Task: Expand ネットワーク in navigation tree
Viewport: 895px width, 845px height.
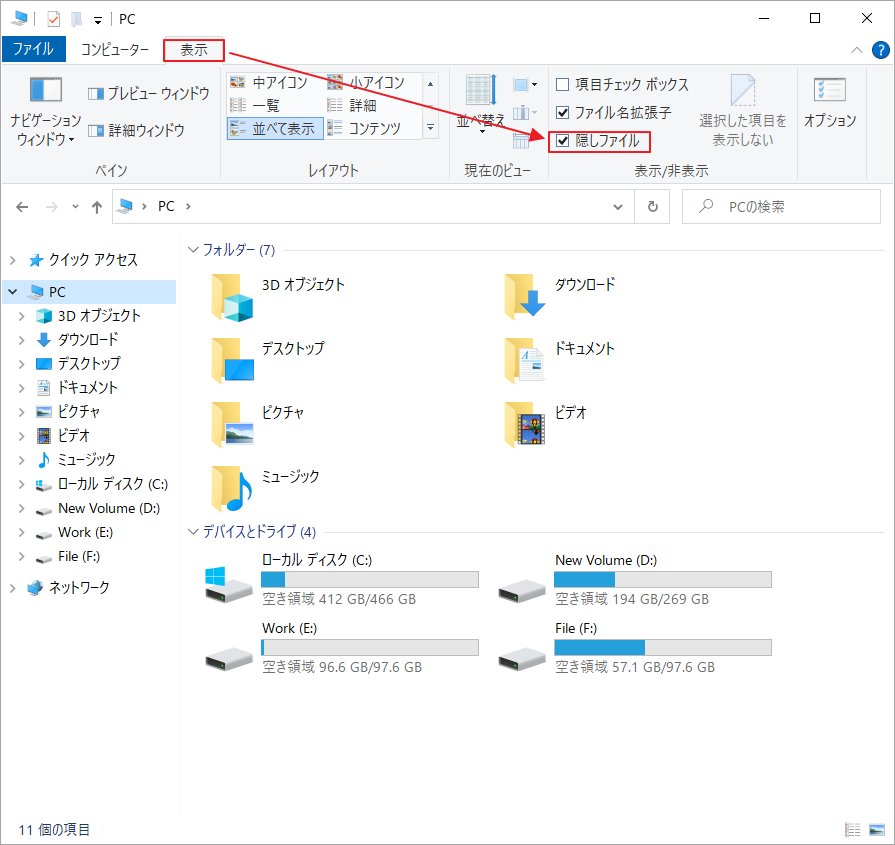Action: click(x=13, y=588)
